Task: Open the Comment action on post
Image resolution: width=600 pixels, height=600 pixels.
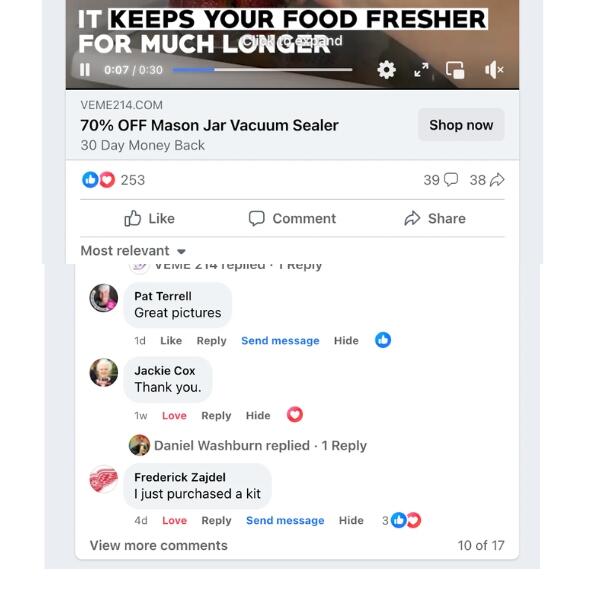Action: (x=292, y=218)
